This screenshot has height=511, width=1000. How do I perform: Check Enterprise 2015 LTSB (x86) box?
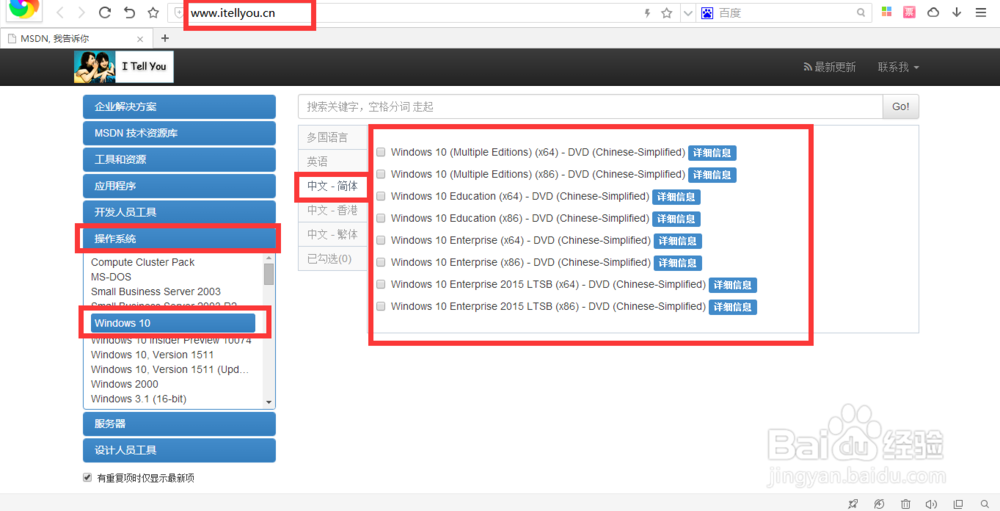point(381,307)
